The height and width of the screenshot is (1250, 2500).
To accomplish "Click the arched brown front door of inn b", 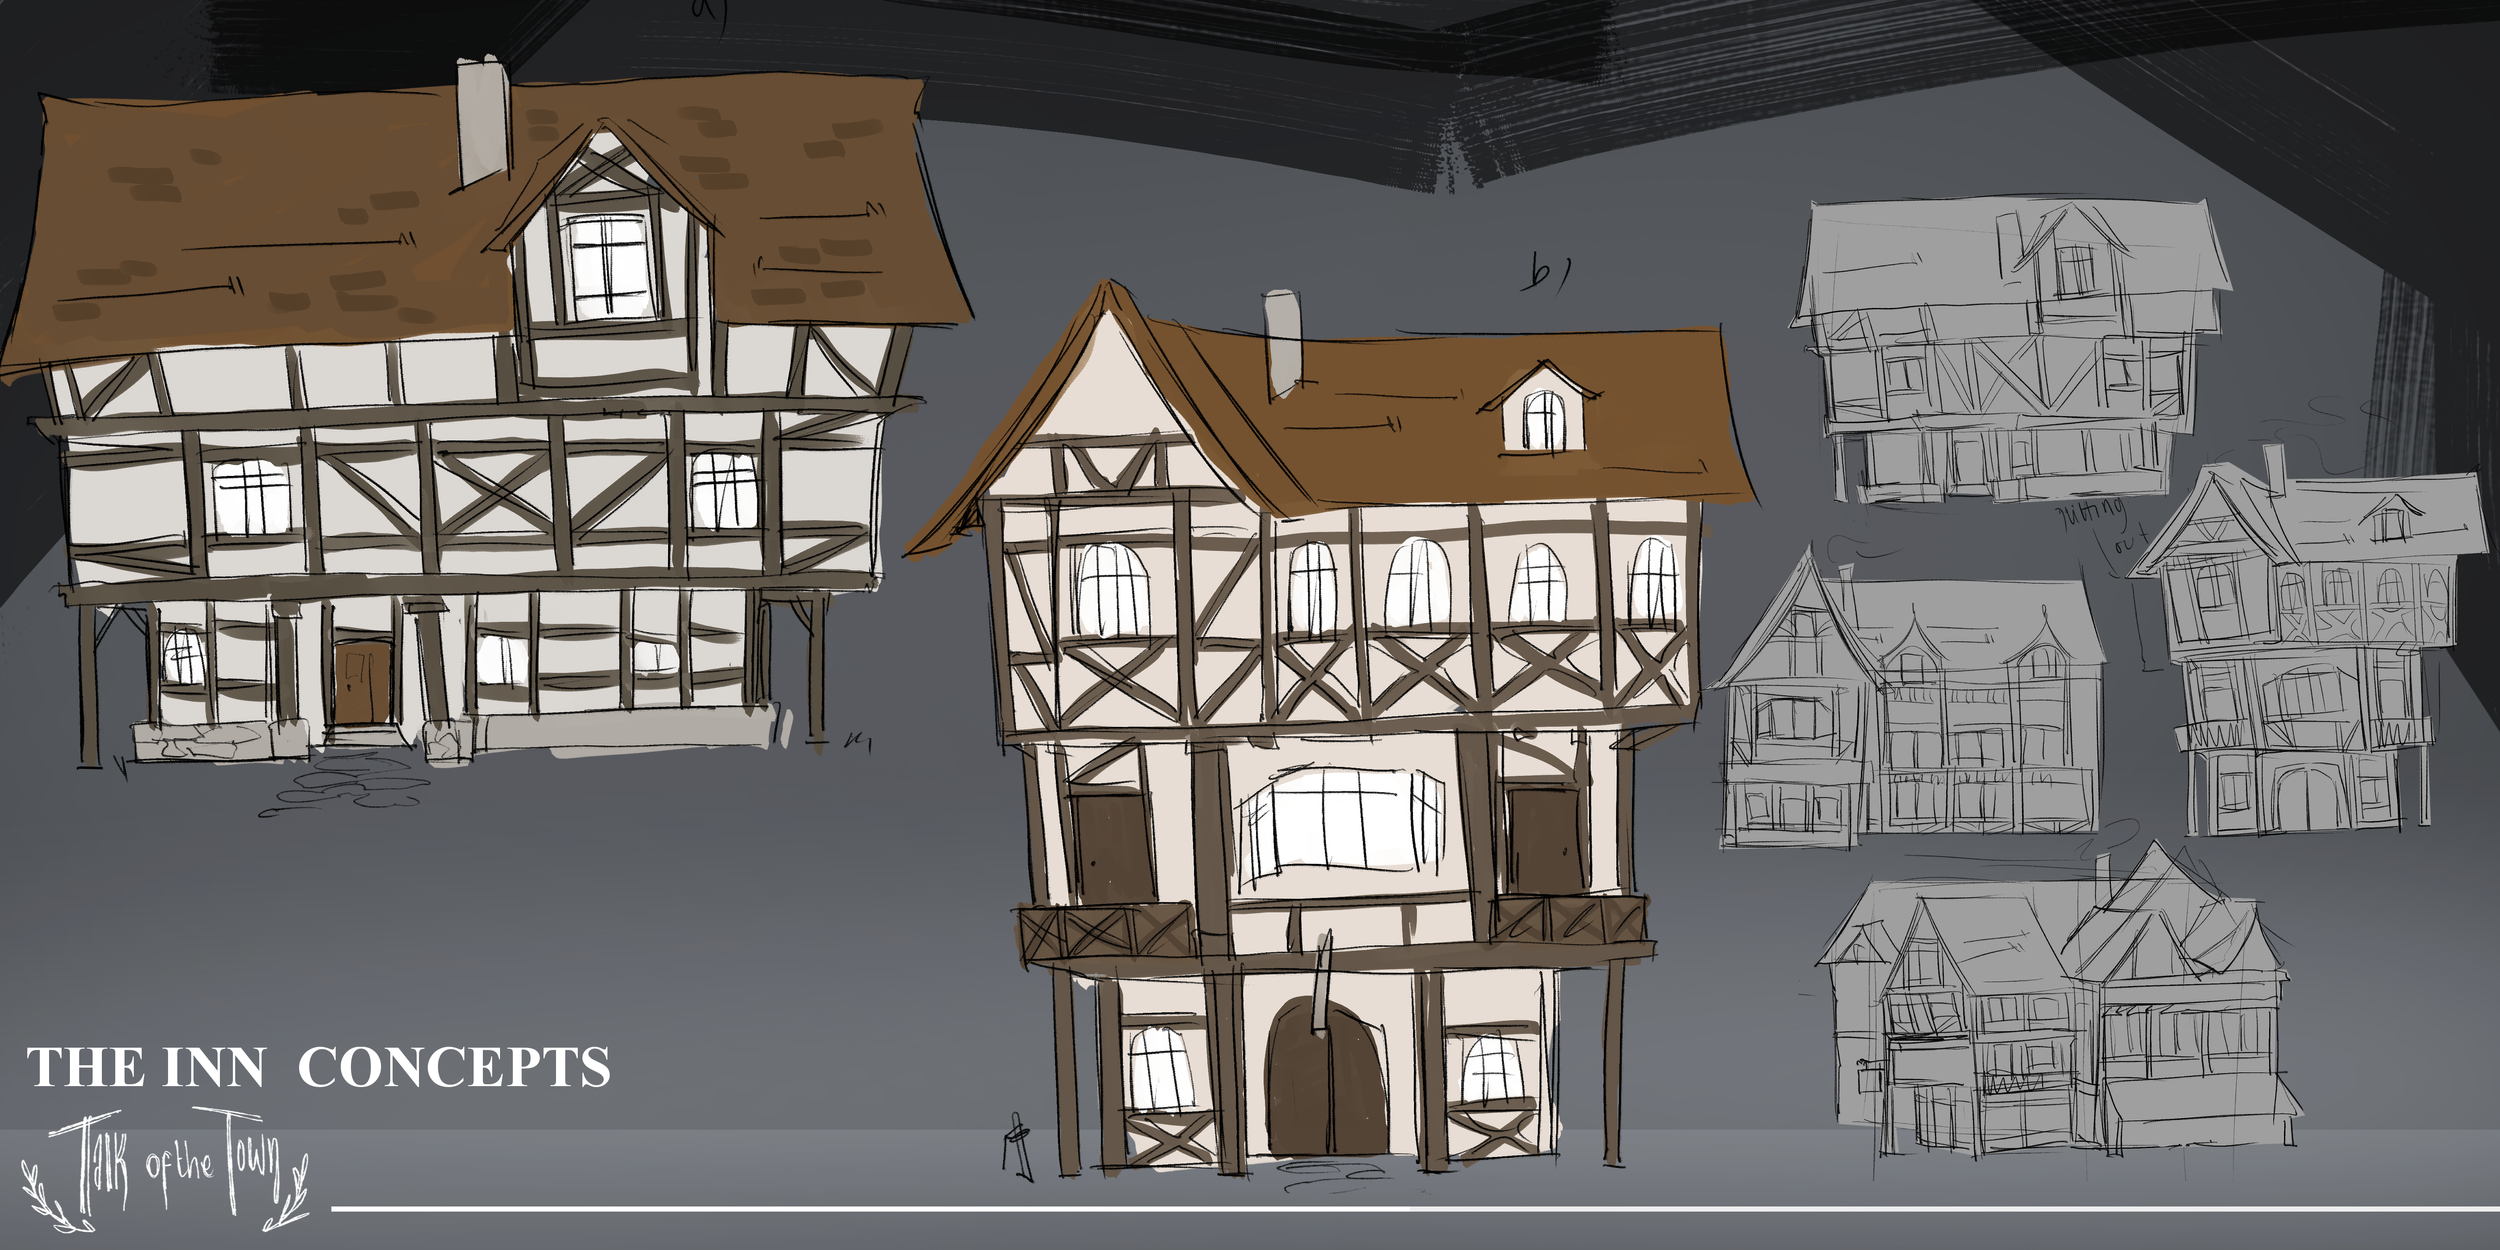I will click(x=1327, y=1078).
